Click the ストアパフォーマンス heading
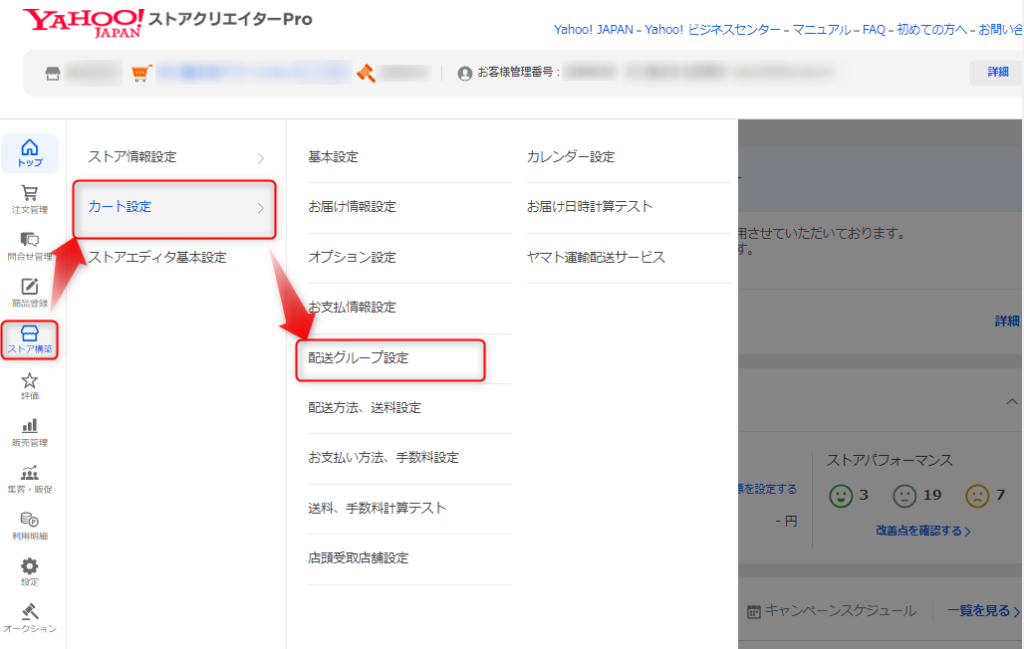Image resolution: width=1024 pixels, height=649 pixels. (889, 460)
